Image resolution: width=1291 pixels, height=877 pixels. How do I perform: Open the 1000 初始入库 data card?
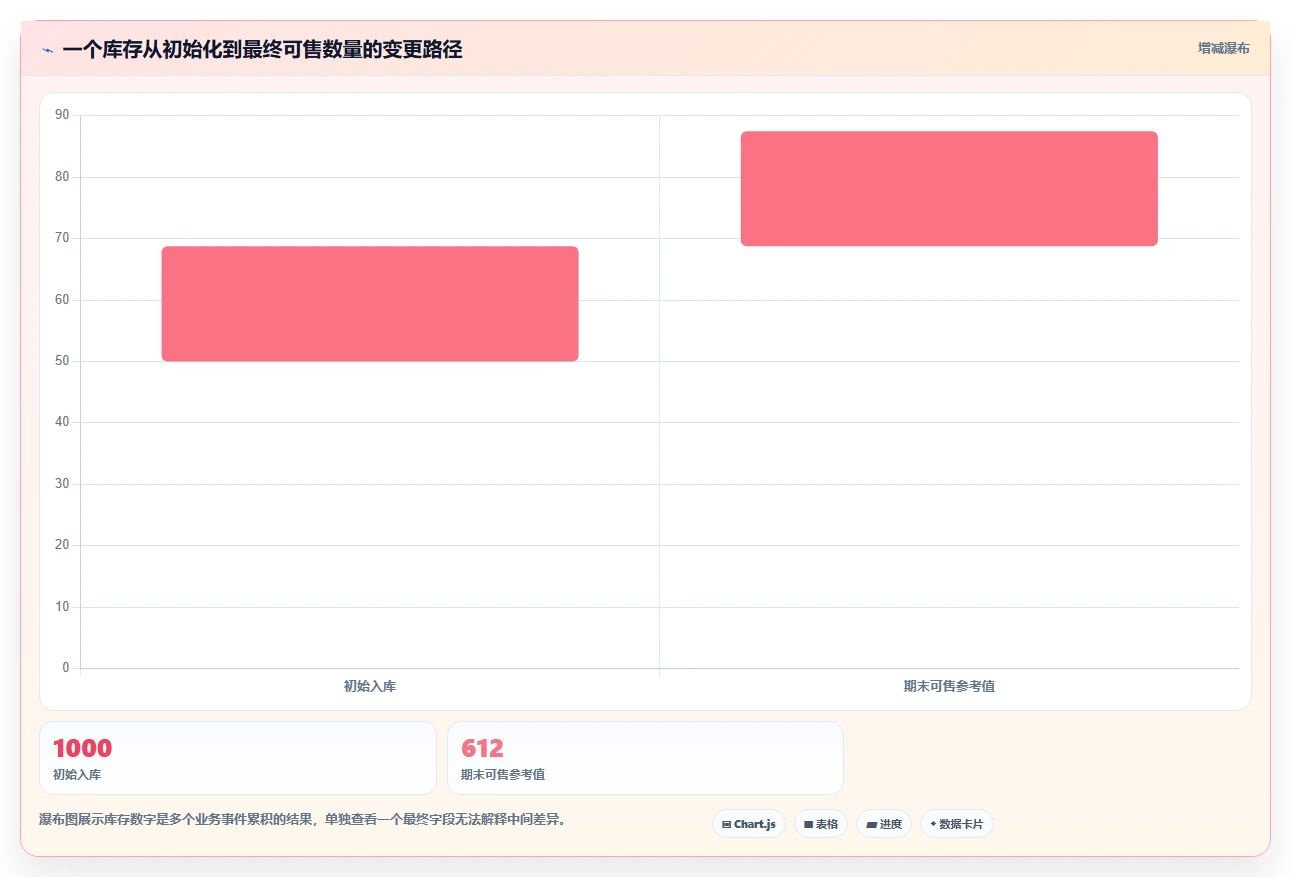pyautogui.click(x=238, y=758)
